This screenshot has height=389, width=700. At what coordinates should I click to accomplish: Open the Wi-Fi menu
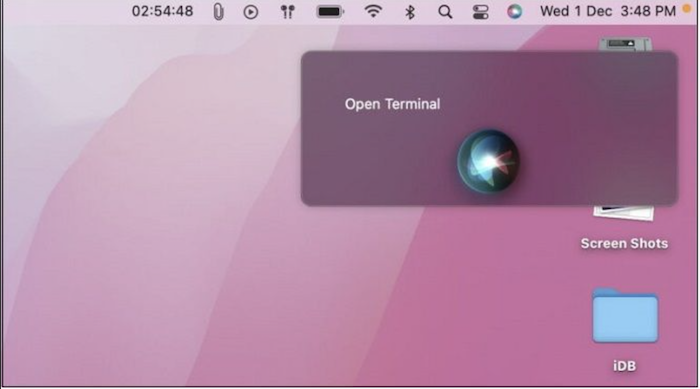[x=373, y=11]
